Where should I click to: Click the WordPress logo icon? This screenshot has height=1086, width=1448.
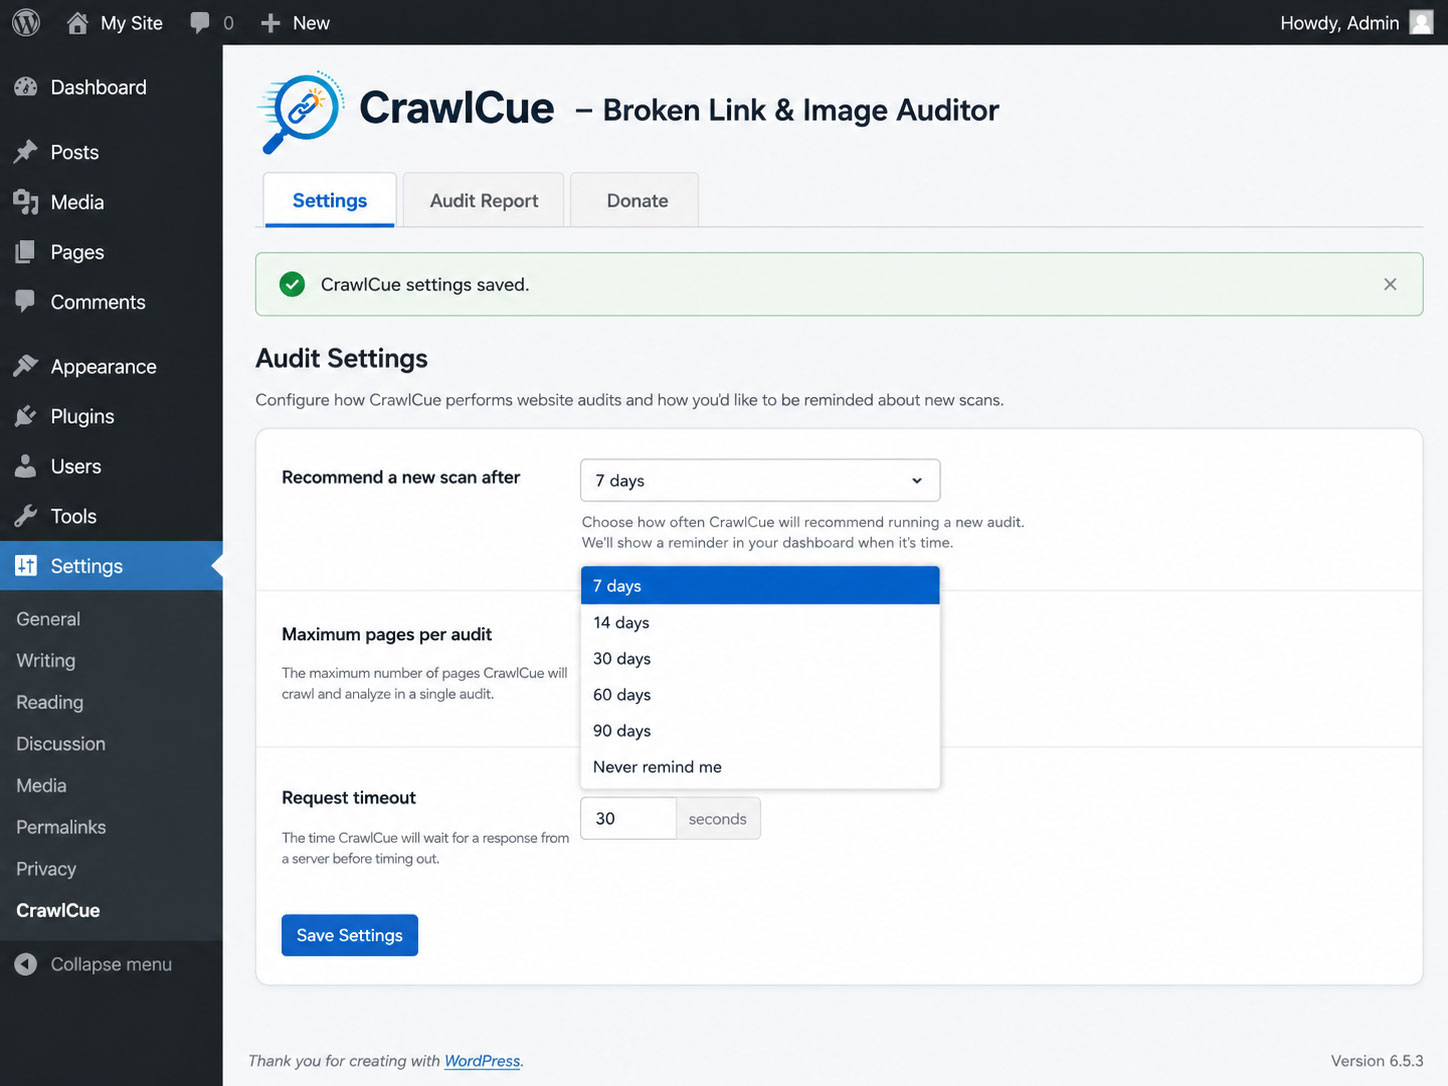(x=26, y=22)
